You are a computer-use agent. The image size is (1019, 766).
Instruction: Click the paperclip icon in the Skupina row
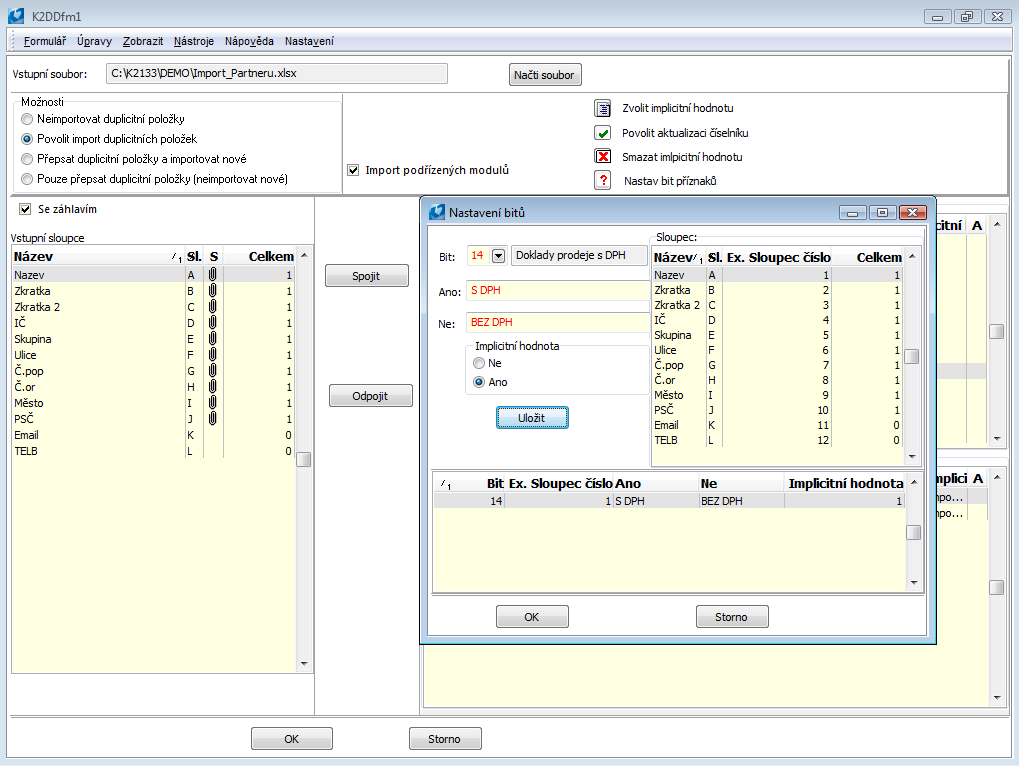click(213, 338)
